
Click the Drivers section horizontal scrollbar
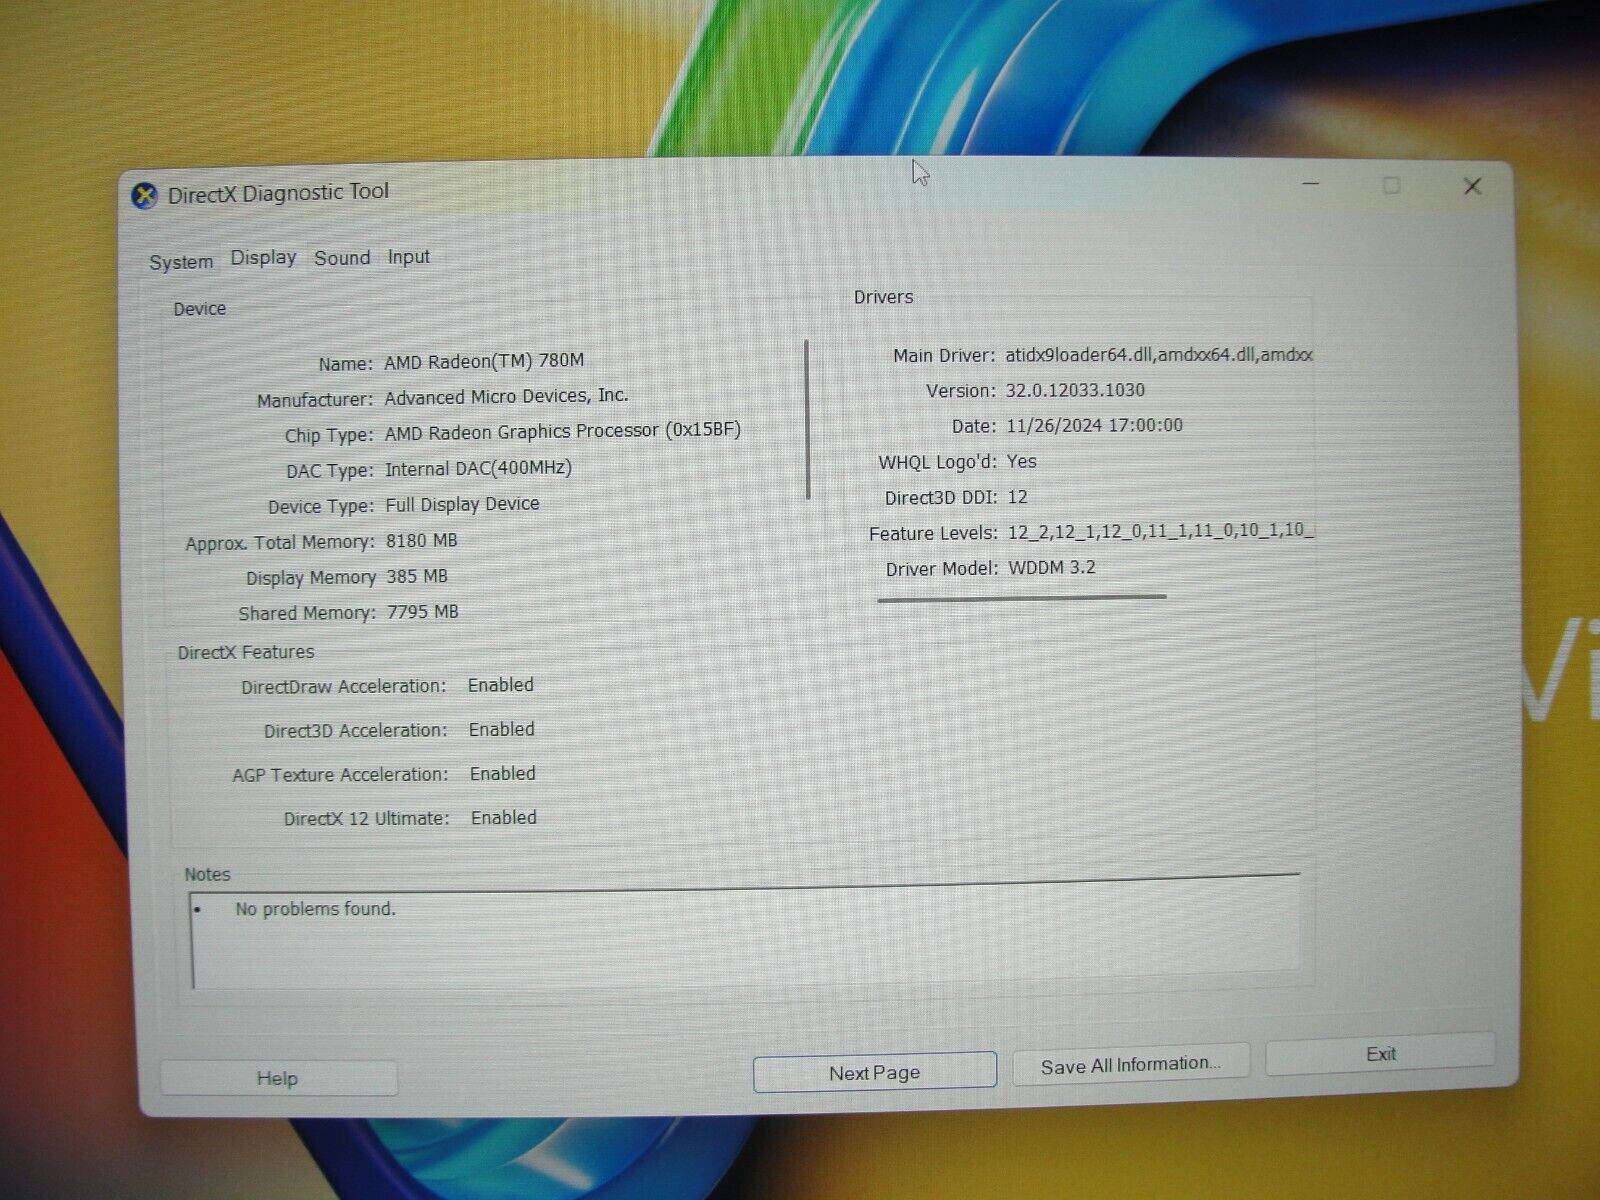[1021, 598]
